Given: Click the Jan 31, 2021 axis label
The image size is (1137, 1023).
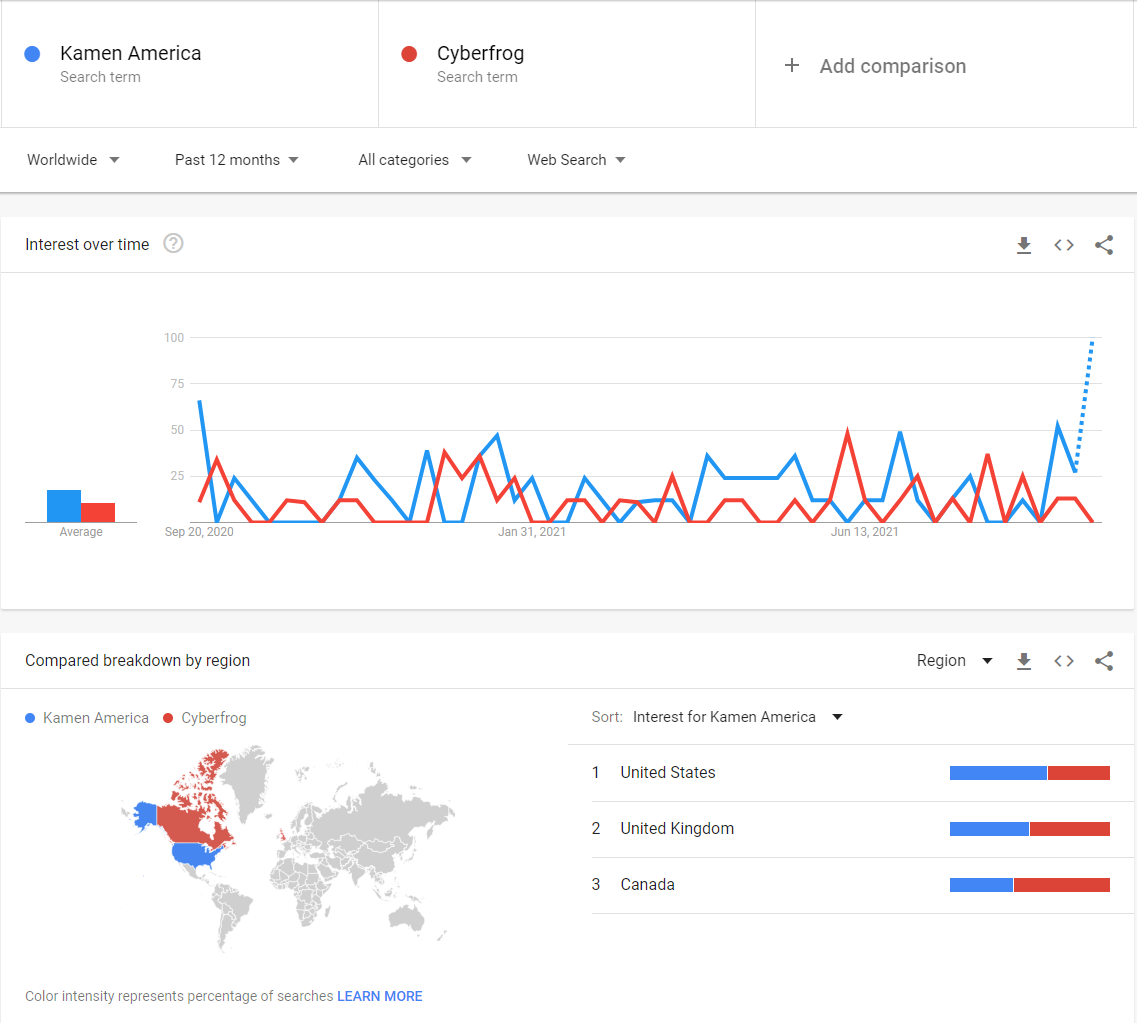Looking at the screenshot, I should pos(532,531).
